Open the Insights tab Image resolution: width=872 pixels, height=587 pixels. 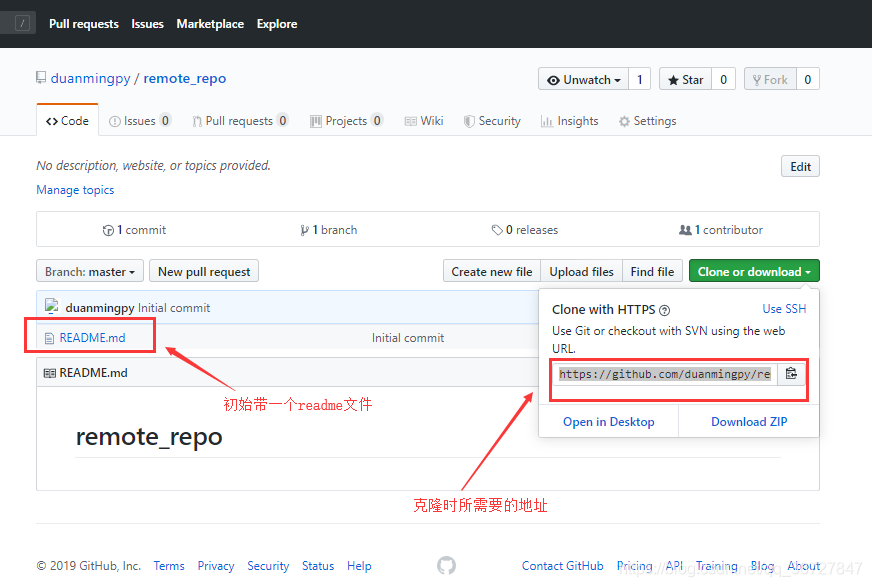click(569, 121)
